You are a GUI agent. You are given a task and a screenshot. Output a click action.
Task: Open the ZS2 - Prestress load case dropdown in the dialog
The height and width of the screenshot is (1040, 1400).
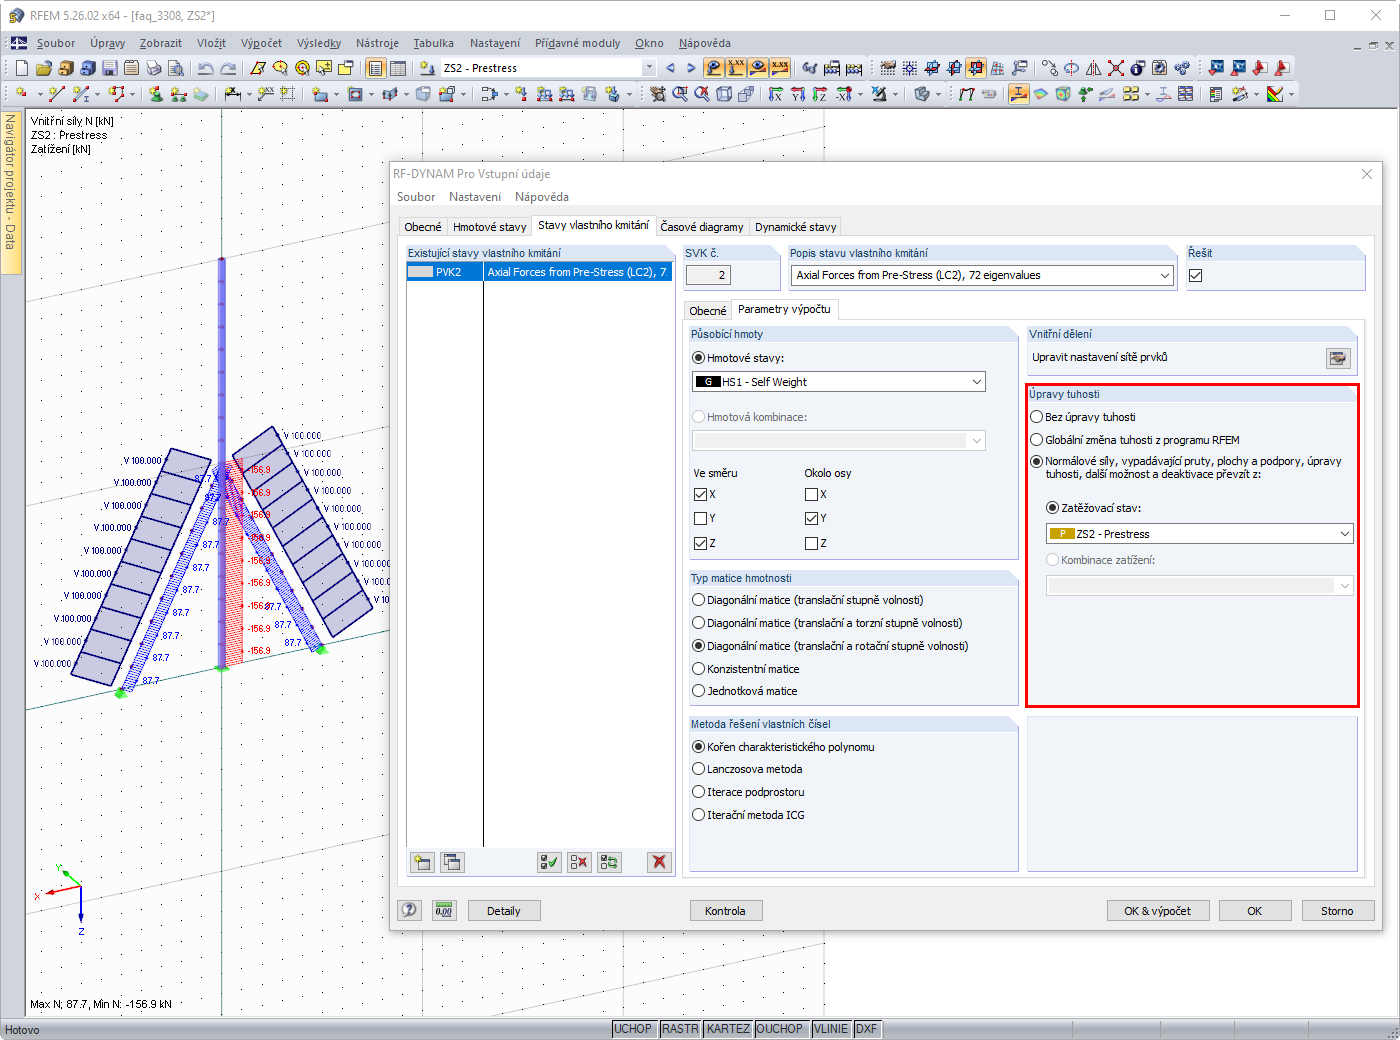(1199, 534)
